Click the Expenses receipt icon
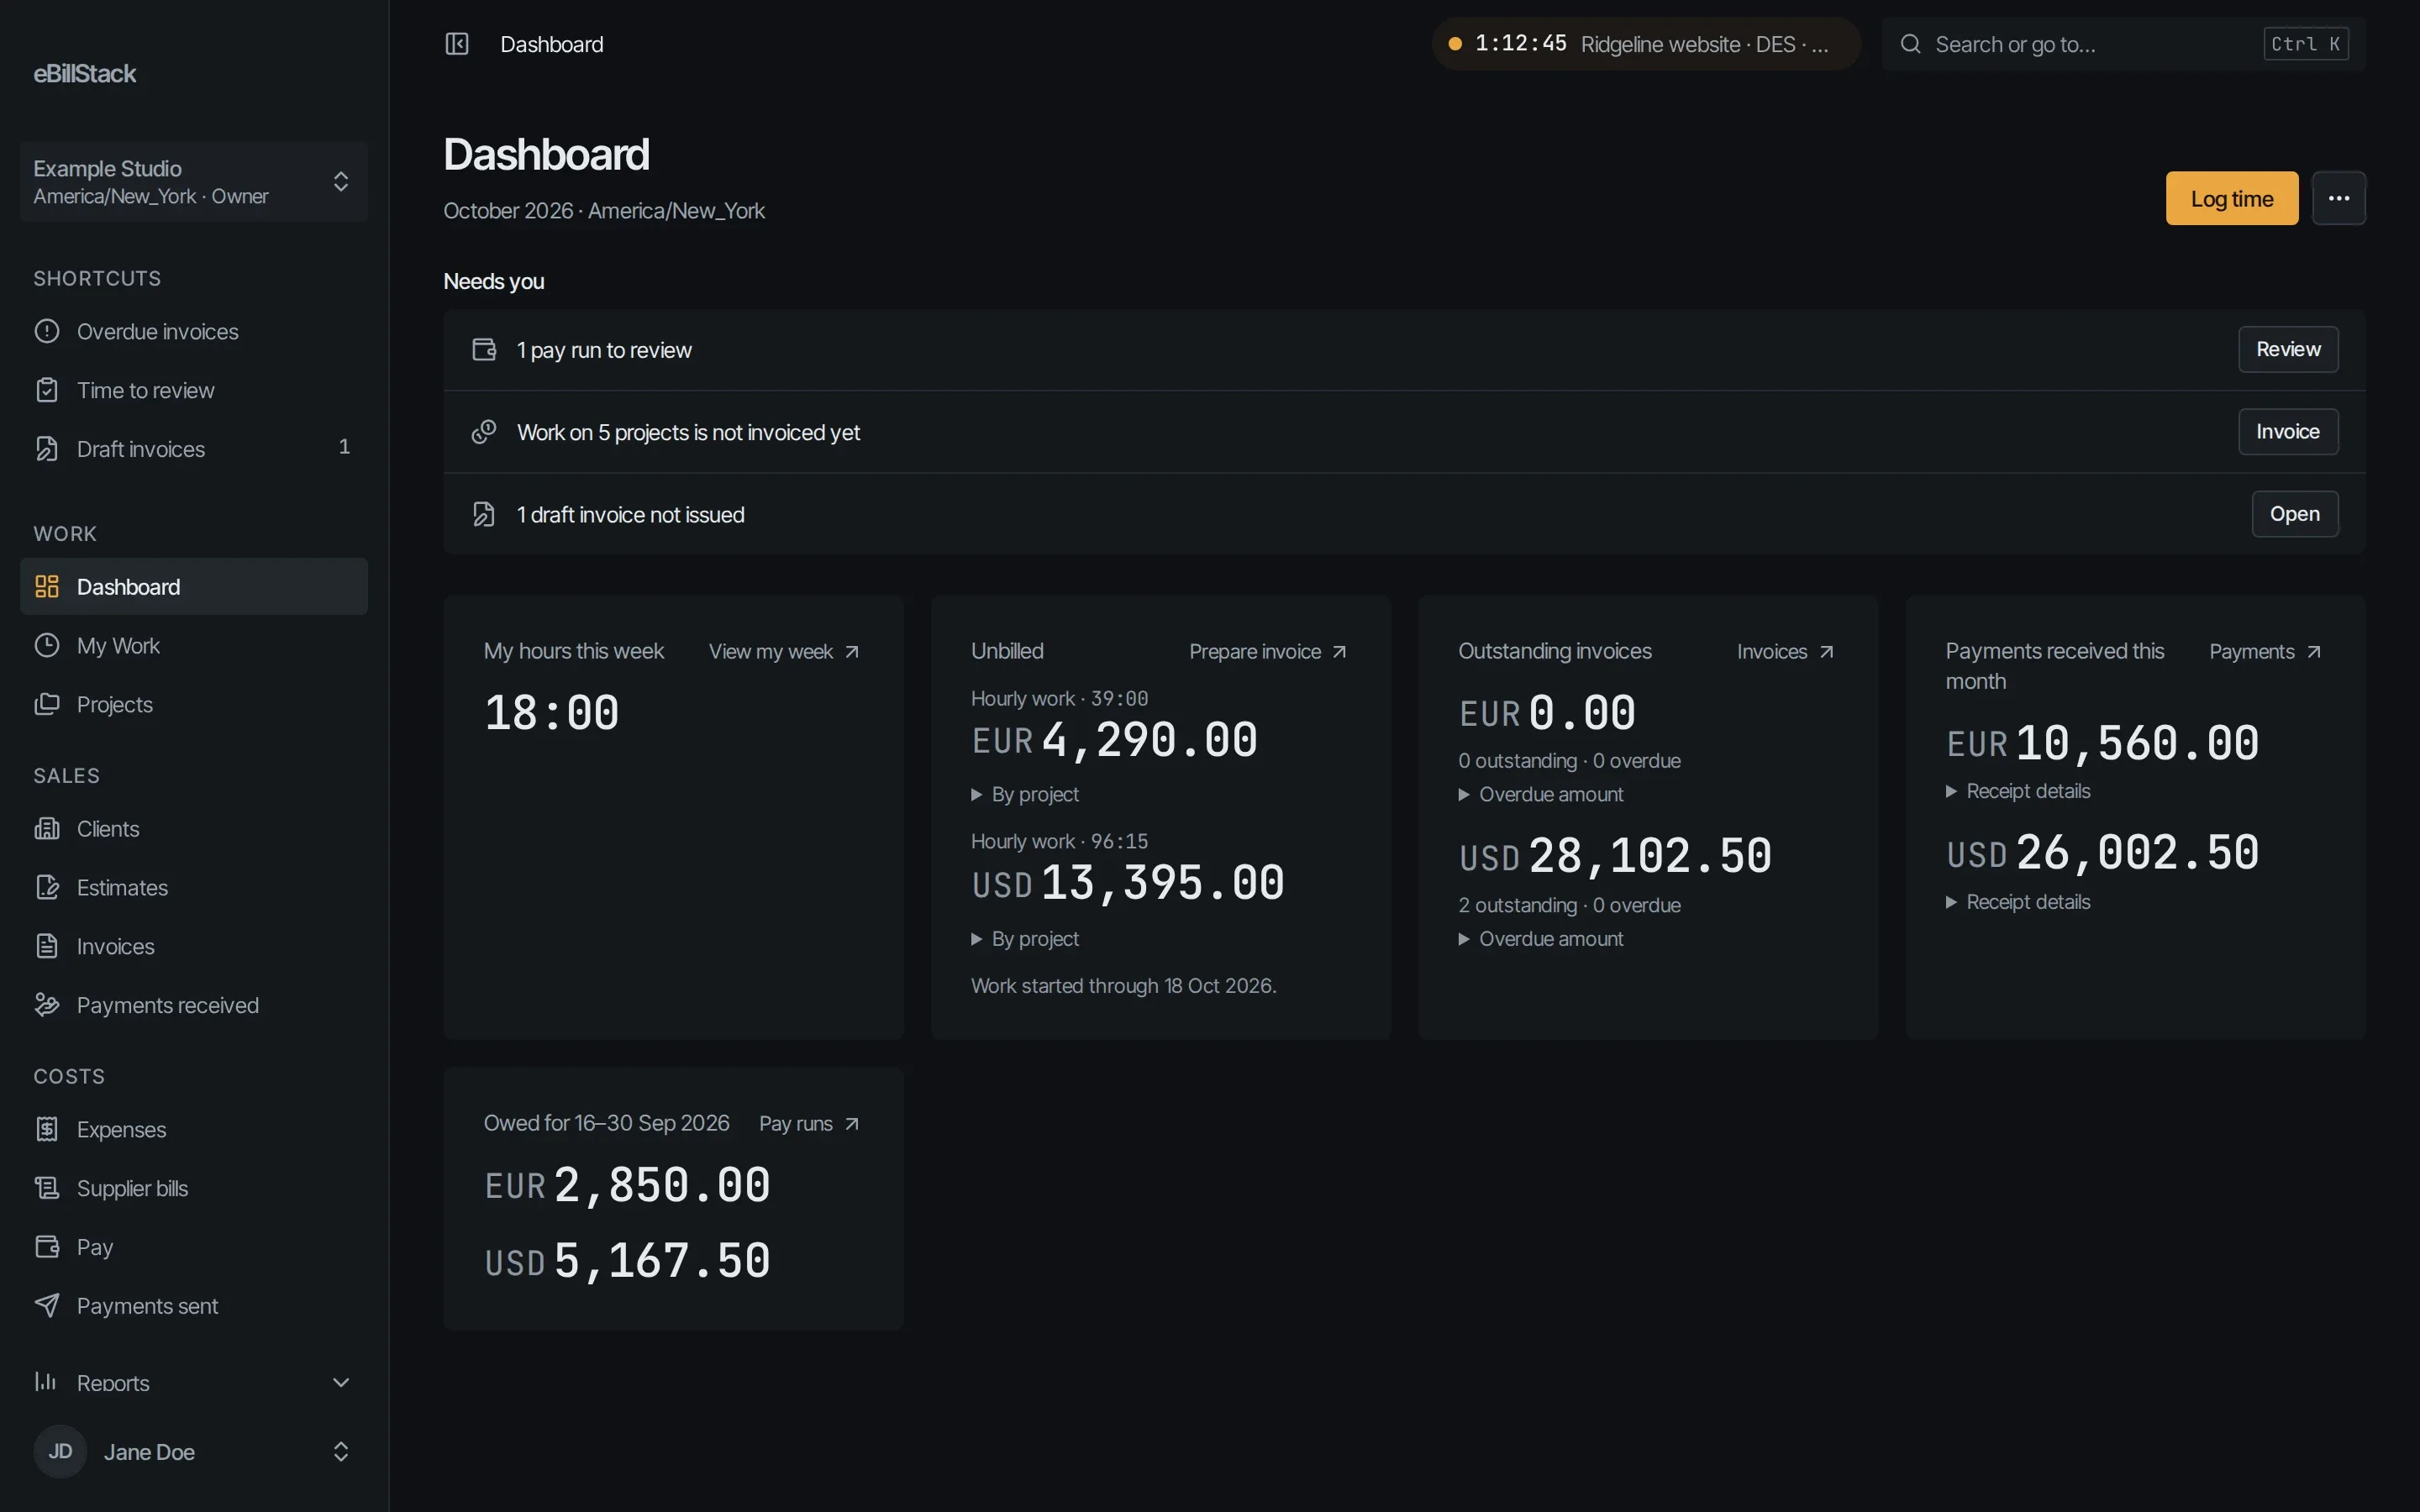The width and height of the screenshot is (2420, 1512). [x=47, y=1129]
